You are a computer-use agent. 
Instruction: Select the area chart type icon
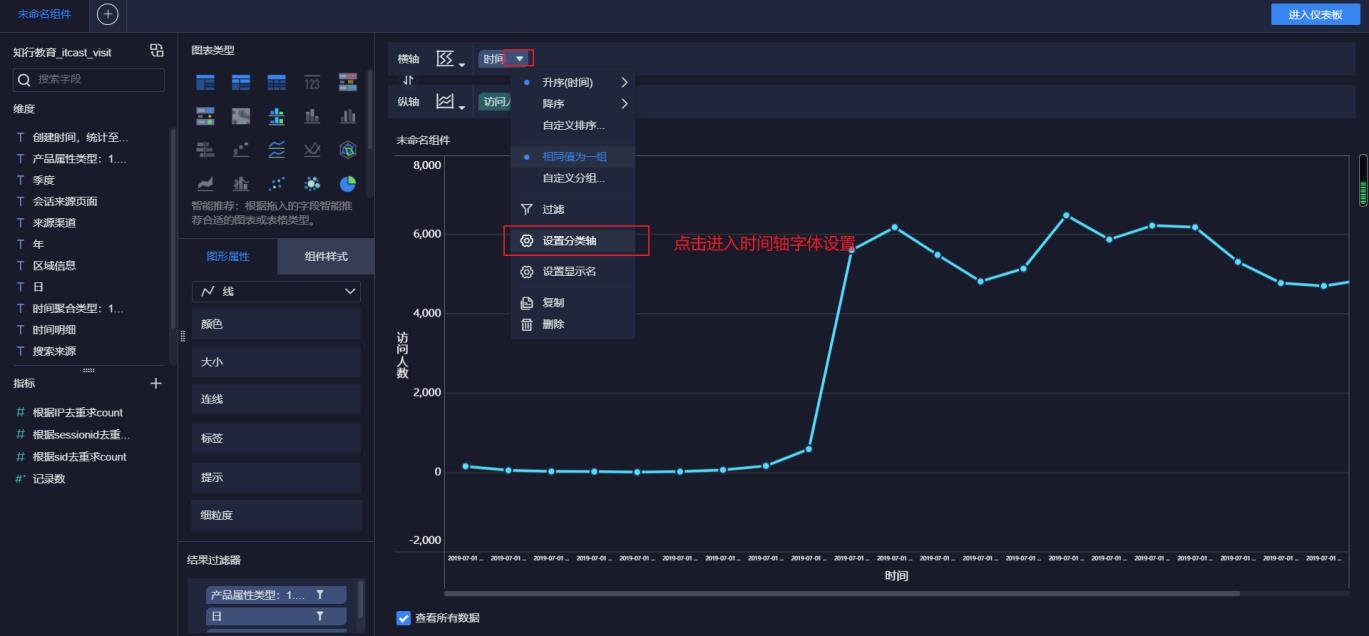pyautogui.click(x=207, y=183)
